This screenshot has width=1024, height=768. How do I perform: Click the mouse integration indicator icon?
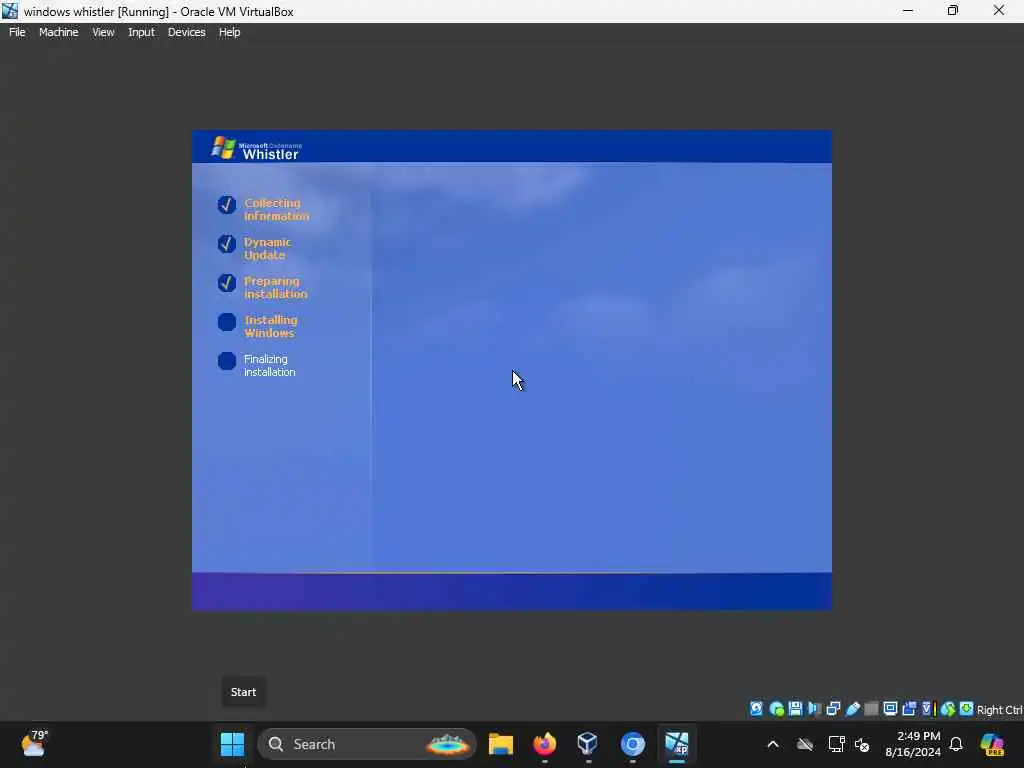(x=948, y=709)
